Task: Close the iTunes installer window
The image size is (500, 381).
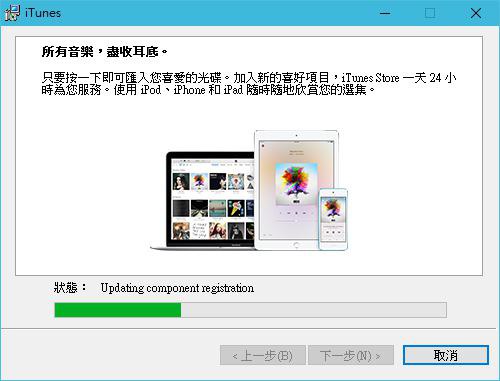Action: pyautogui.click(x=476, y=13)
